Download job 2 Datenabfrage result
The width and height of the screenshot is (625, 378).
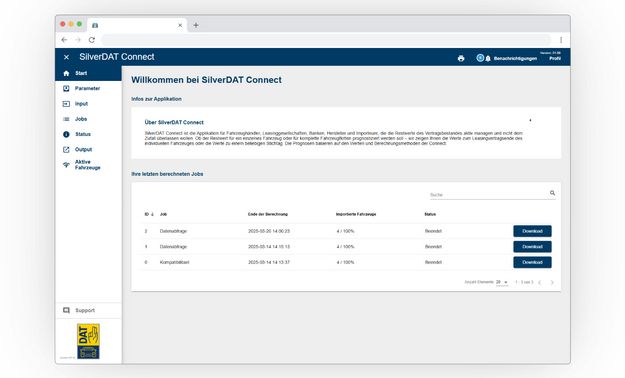tap(532, 231)
